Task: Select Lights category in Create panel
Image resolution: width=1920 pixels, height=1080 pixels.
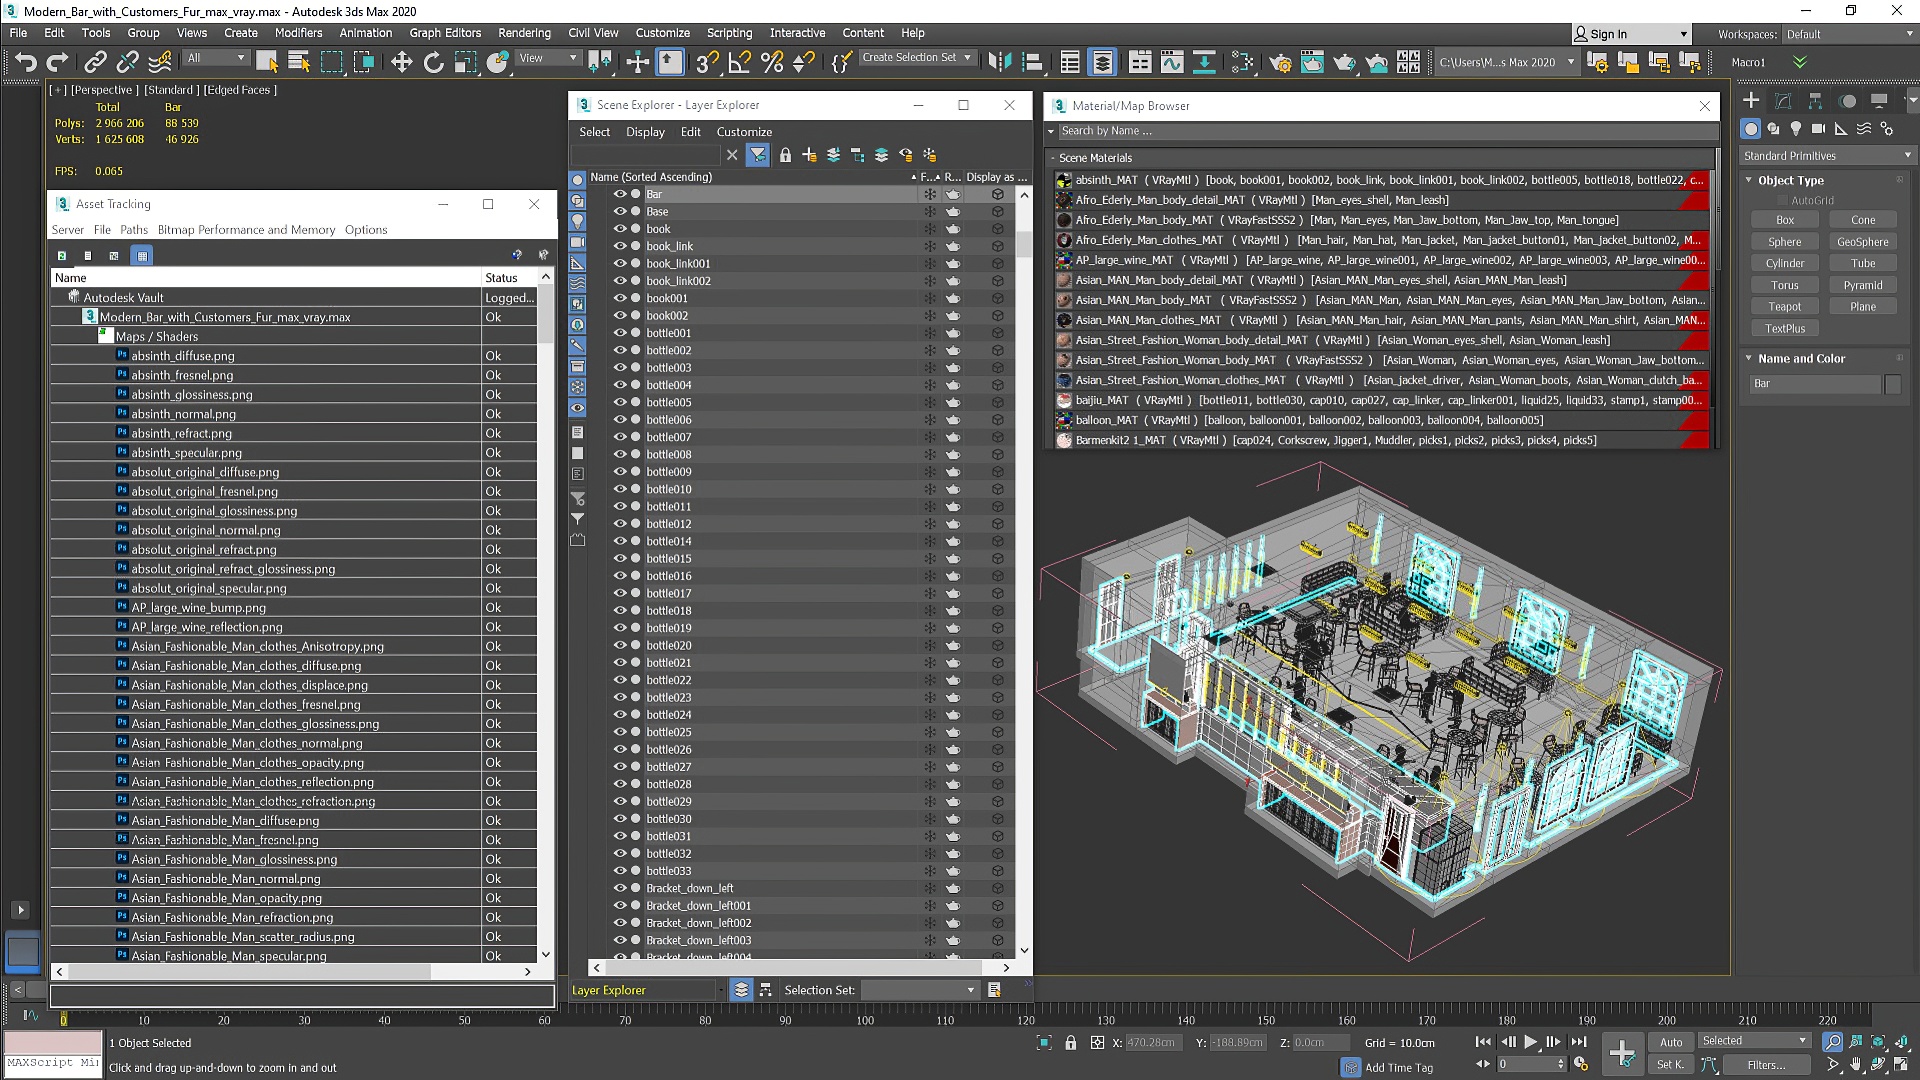Action: (x=1796, y=129)
